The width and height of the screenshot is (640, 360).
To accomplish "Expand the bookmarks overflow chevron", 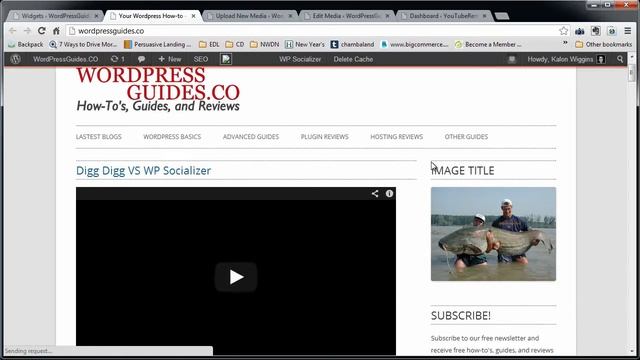I will [565, 43].
